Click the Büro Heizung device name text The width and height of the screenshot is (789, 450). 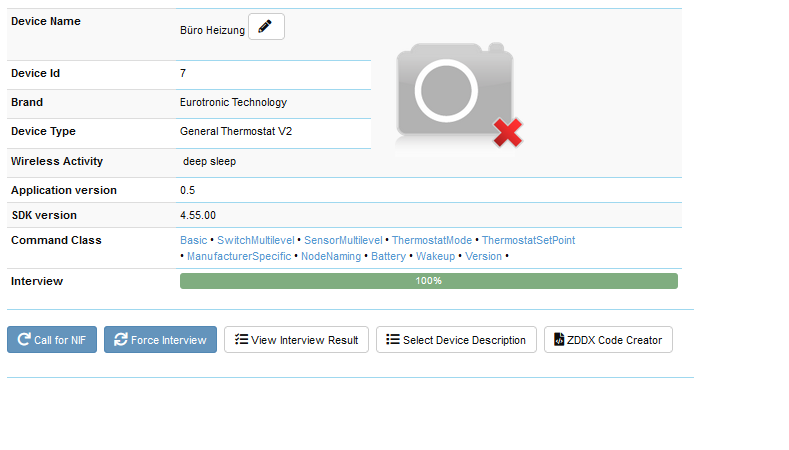pos(212,31)
